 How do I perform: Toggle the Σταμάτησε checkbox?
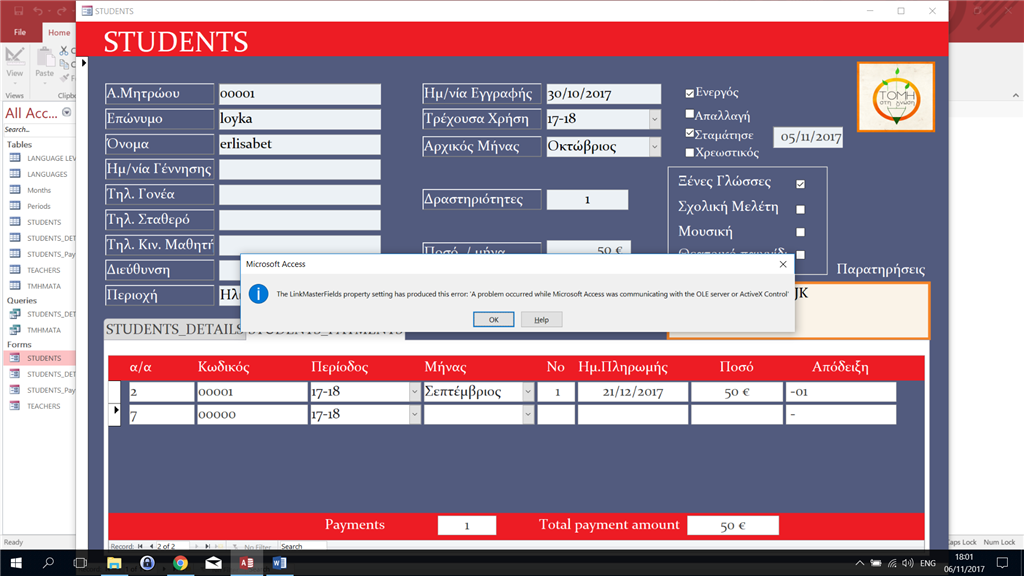click(690, 133)
